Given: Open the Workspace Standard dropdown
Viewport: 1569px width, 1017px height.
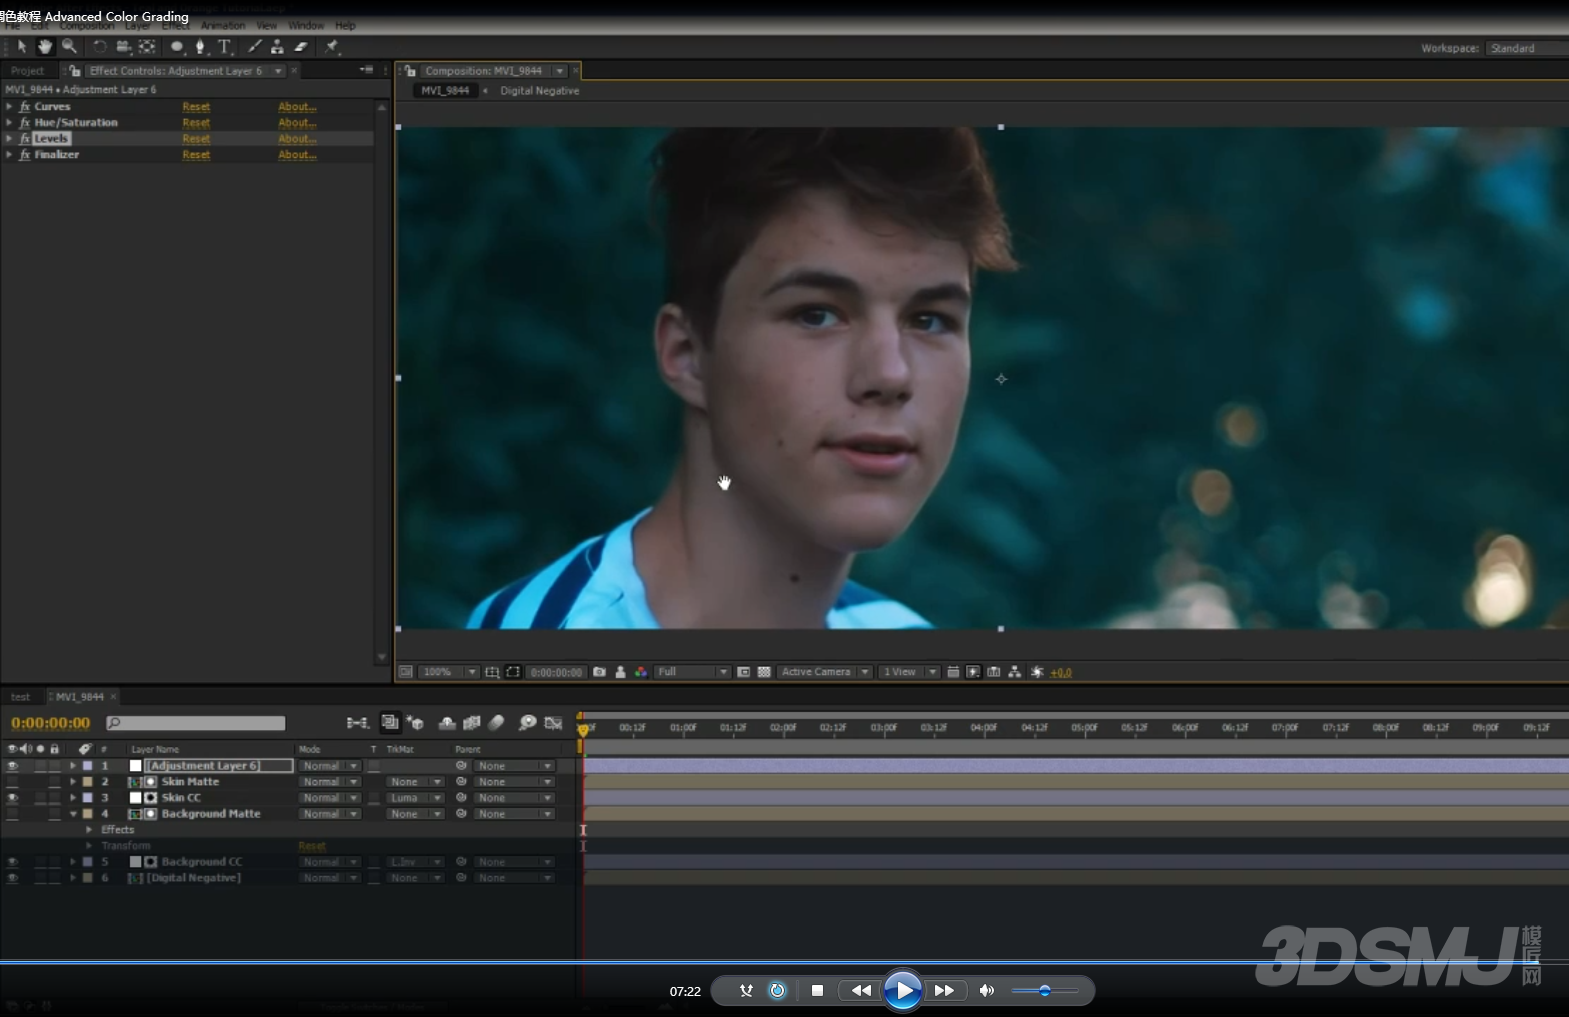Looking at the screenshot, I should [x=1527, y=48].
